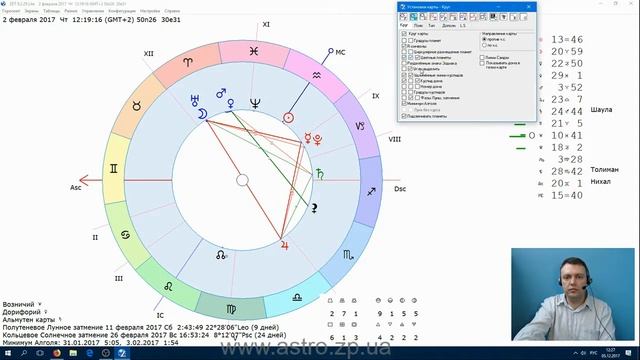This screenshot has height=360, width=640.
Task: Select the Uranus symbol in the chart
Action: coord(195,100)
